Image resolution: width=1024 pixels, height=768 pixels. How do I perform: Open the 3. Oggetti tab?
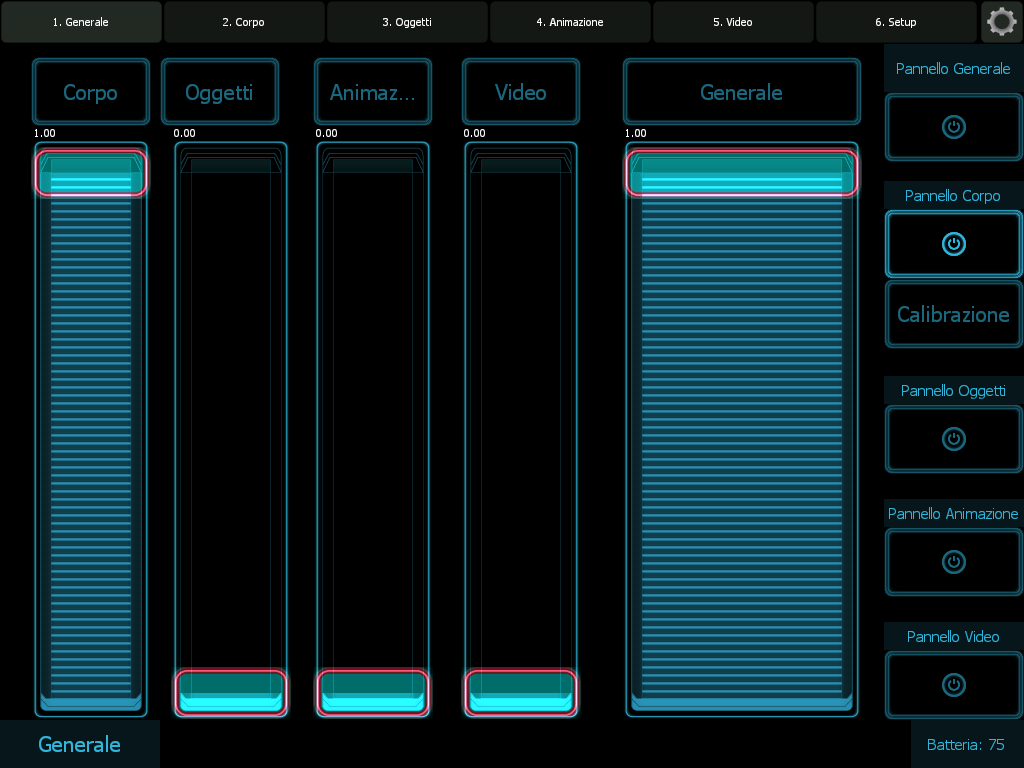(x=407, y=22)
